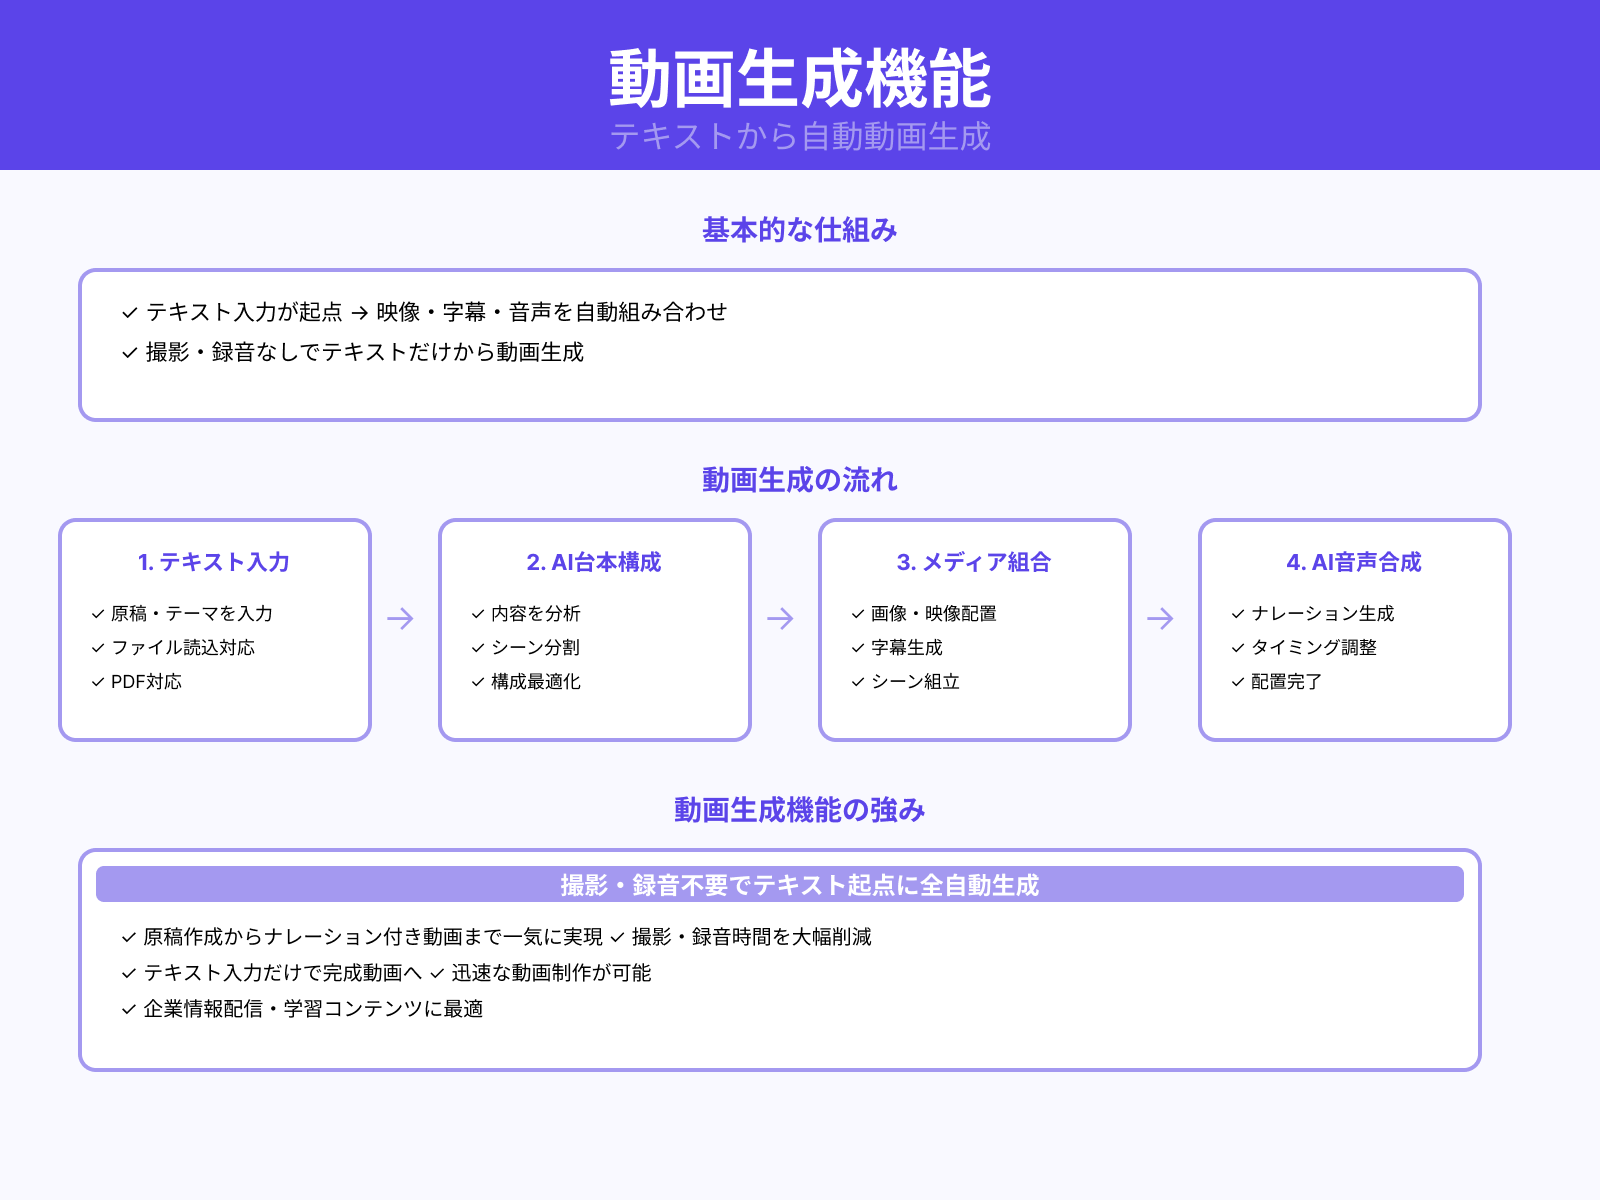Expand the arrow between AI台本構成 and メディア組合
This screenshot has width=1600, height=1200.
[x=779, y=619]
